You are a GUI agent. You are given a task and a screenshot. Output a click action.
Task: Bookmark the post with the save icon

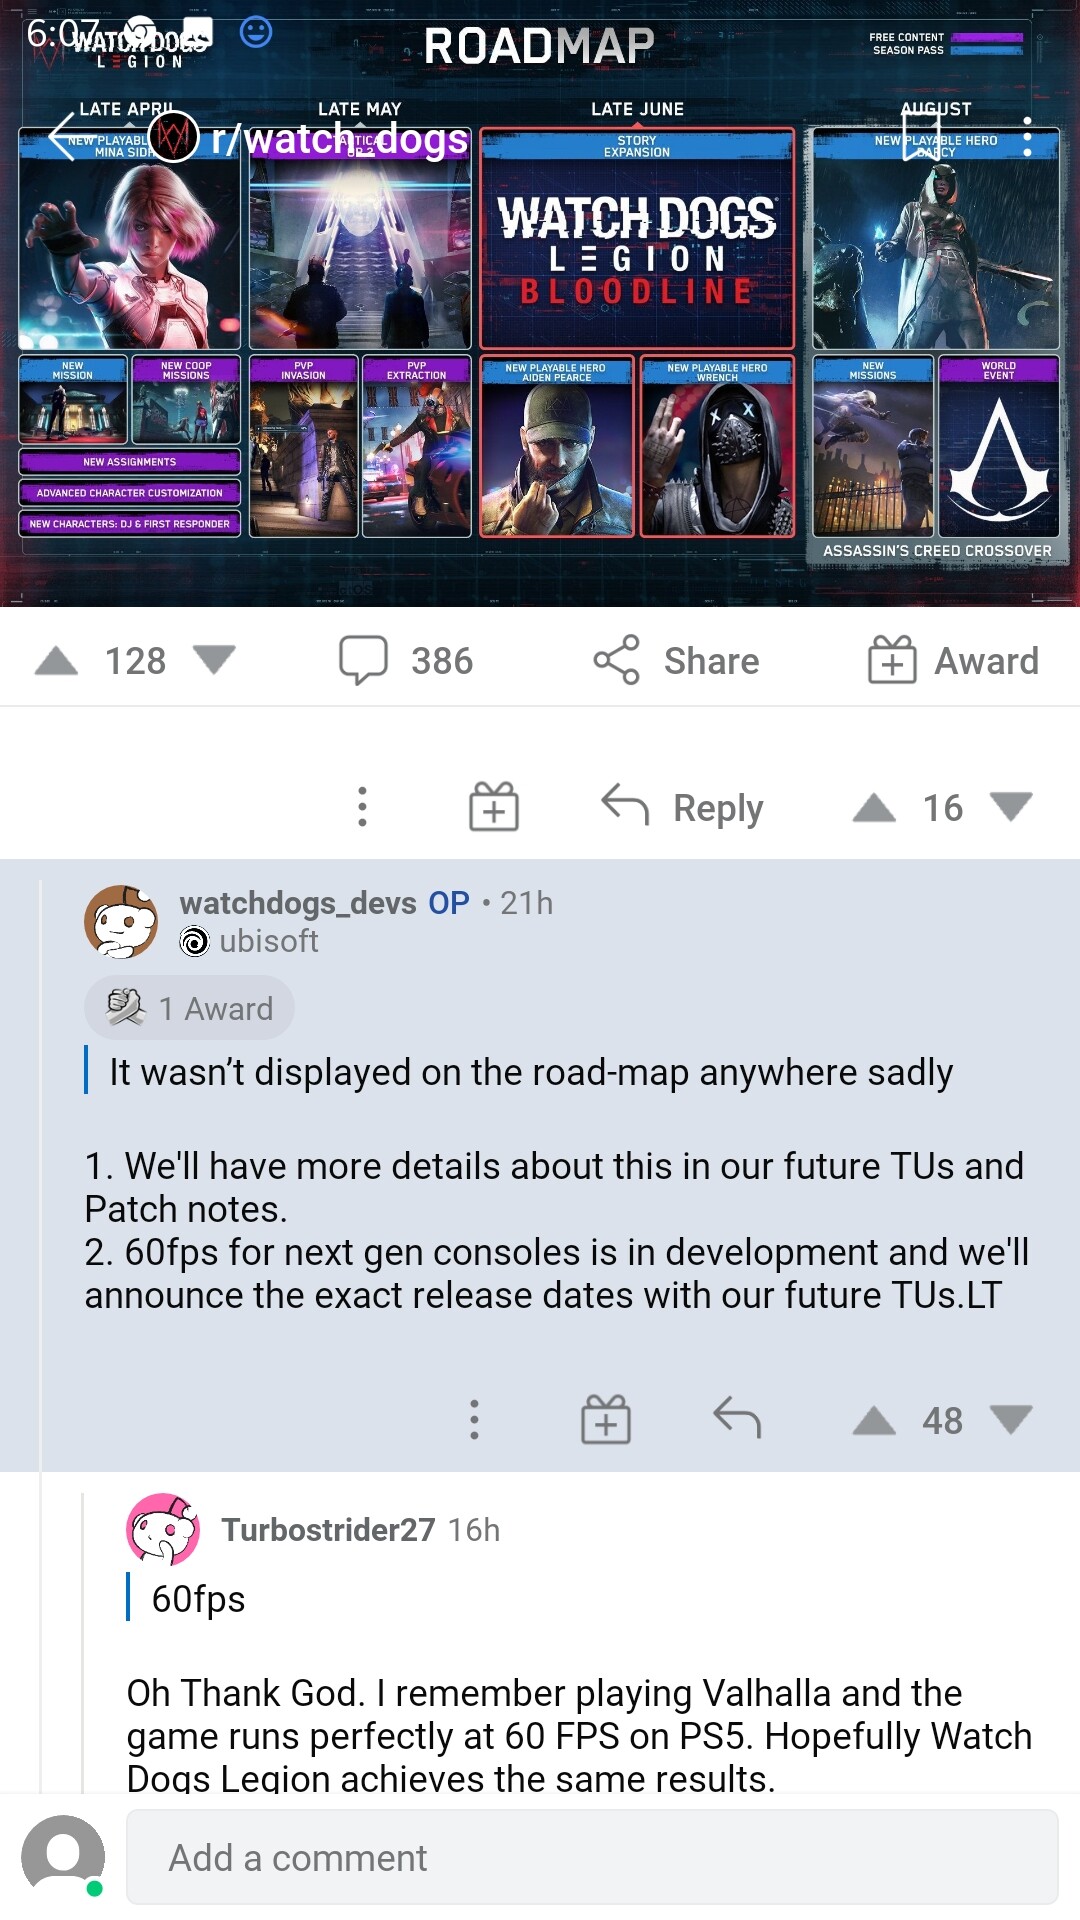pos(921,137)
